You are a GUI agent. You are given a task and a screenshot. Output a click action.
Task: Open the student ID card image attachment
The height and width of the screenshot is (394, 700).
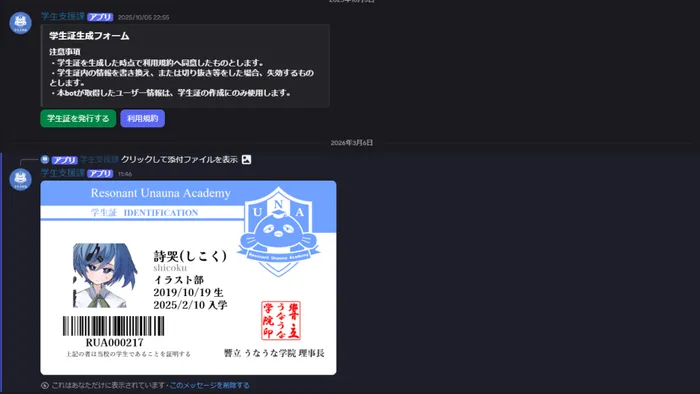coord(188,278)
